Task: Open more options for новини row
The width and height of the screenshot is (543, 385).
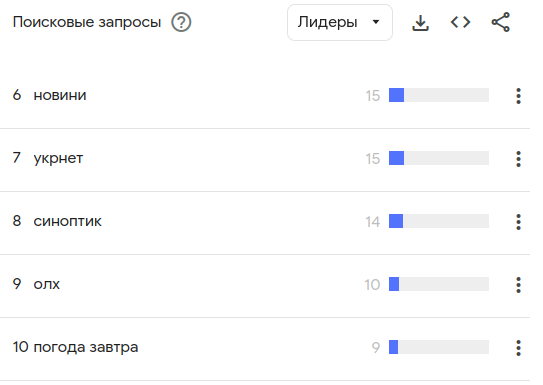Action: pos(518,96)
